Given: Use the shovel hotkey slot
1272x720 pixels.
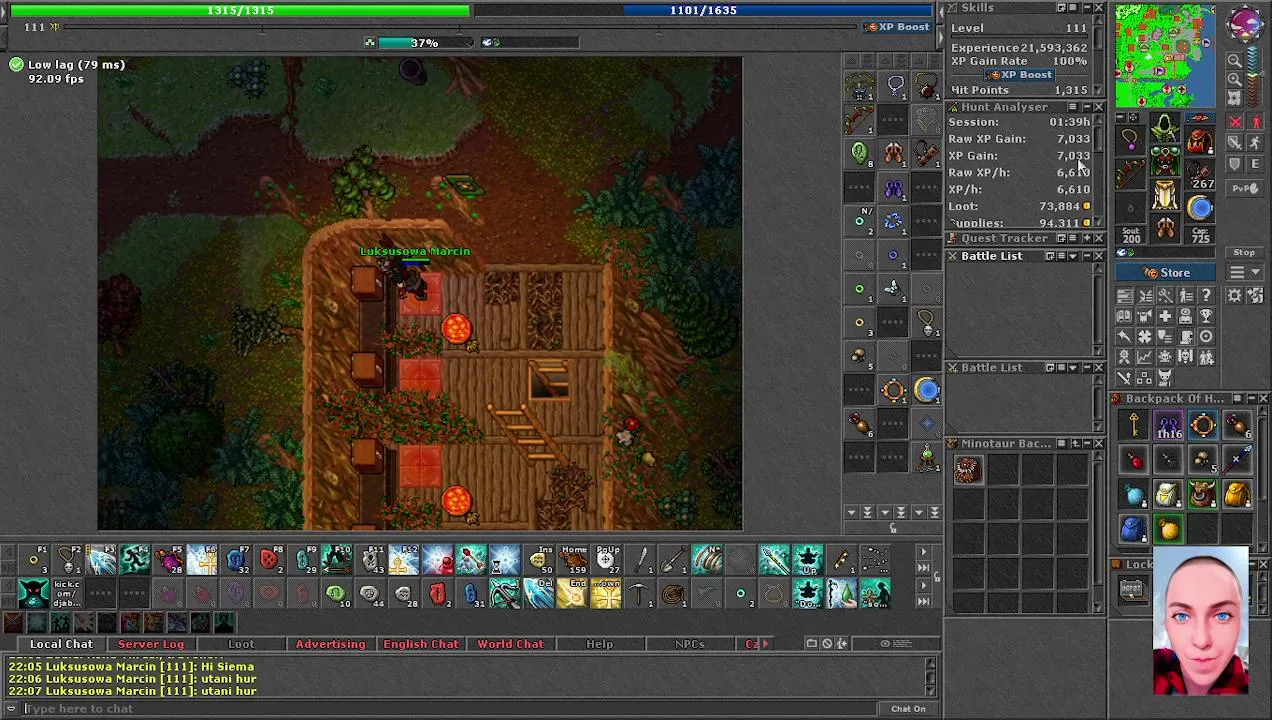Looking at the screenshot, I should [674, 560].
